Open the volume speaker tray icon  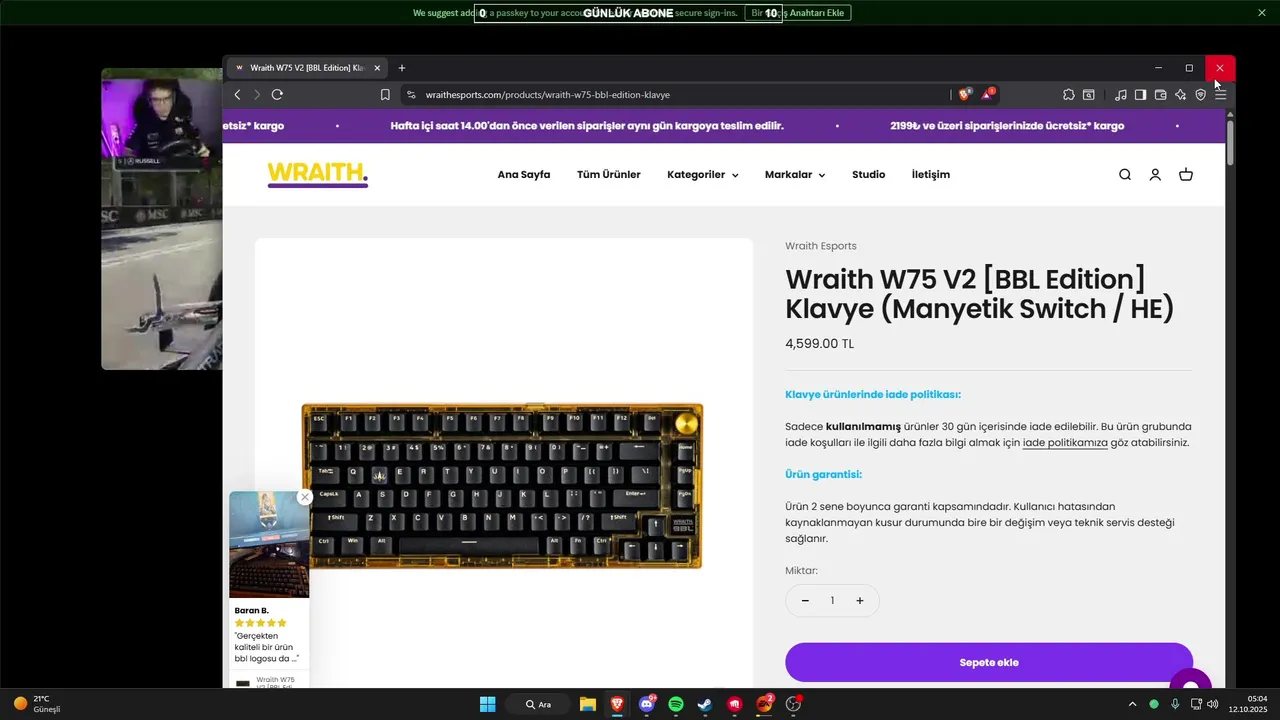click(x=1213, y=704)
